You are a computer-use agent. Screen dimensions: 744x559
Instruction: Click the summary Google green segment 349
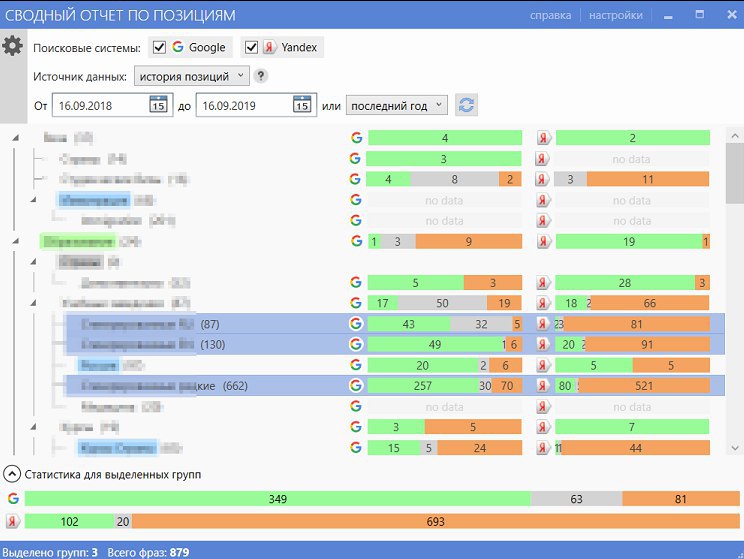278,499
